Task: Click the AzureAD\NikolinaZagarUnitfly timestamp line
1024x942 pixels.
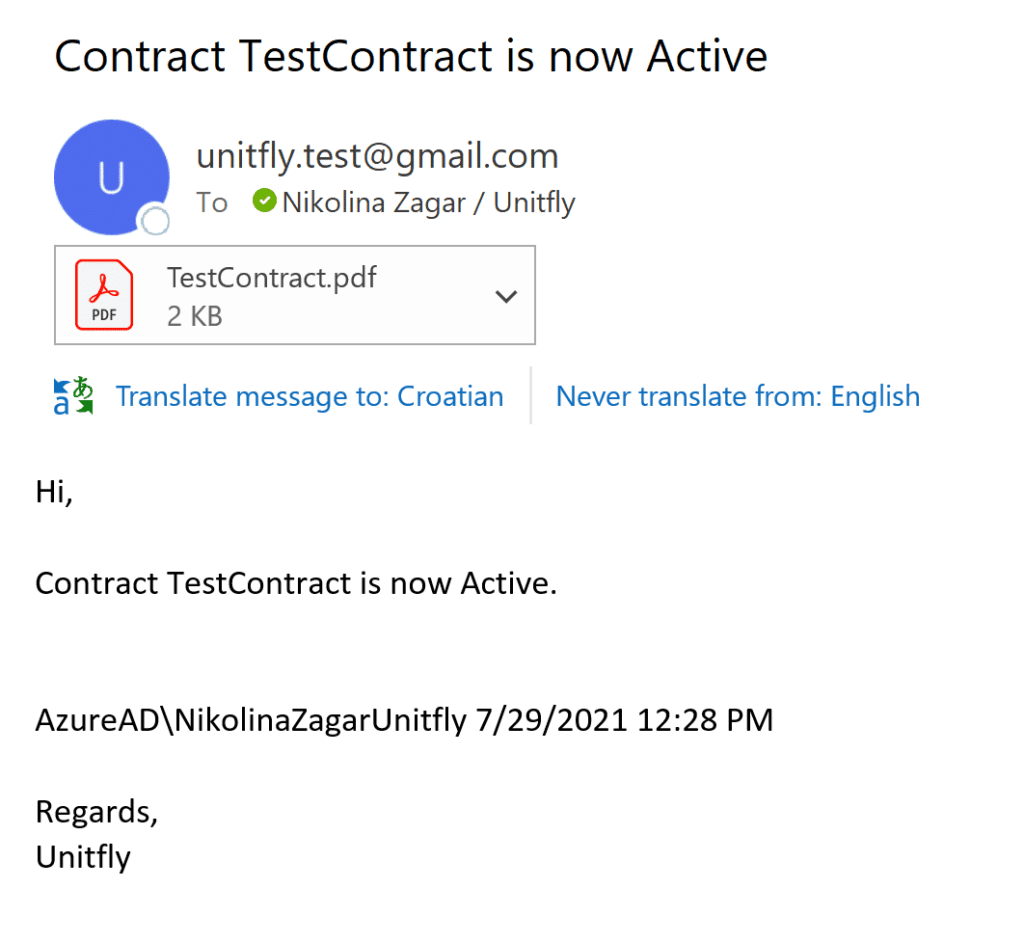Action: pyautogui.click(x=404, y=721)
